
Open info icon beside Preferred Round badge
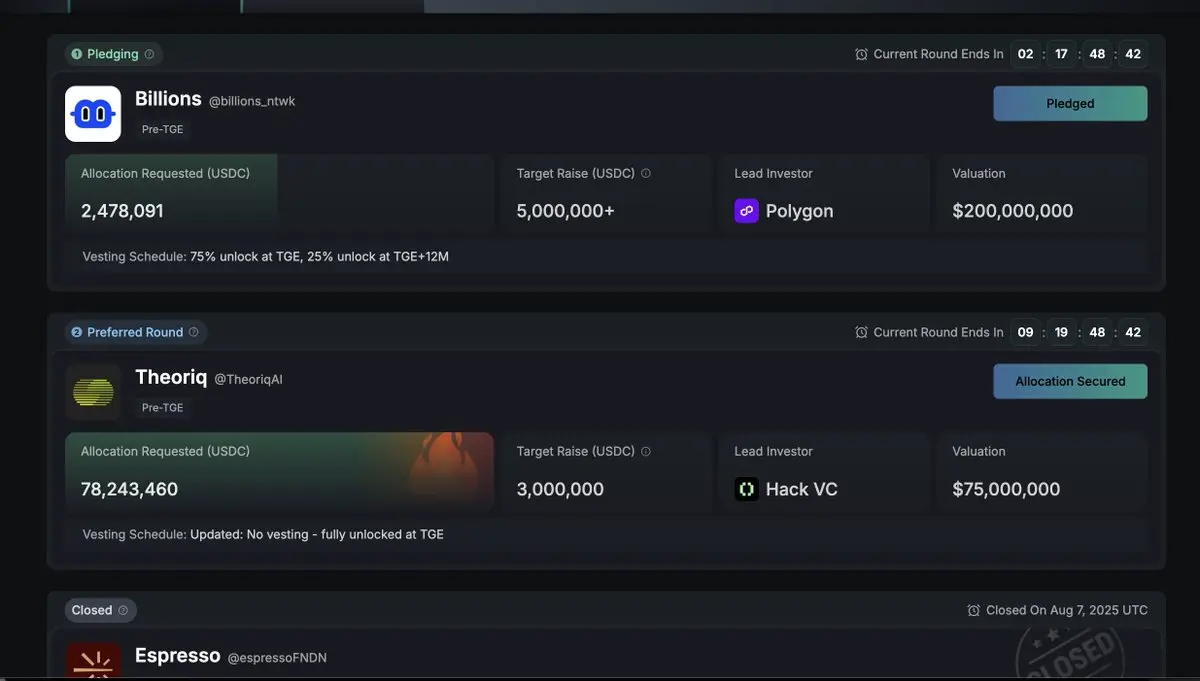194,332
